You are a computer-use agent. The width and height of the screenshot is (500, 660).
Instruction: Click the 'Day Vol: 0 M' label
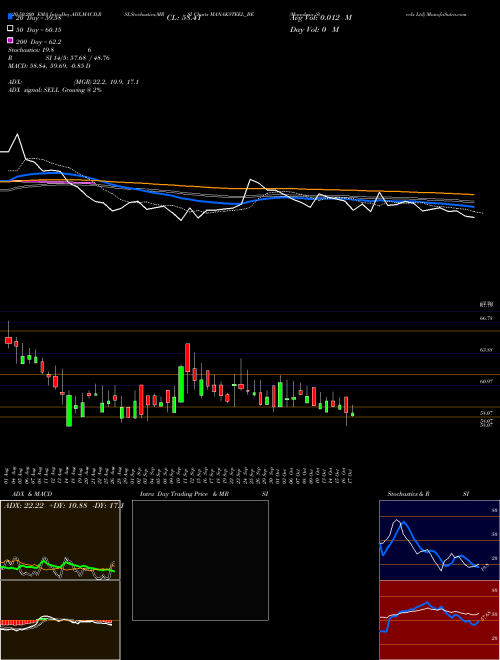pos(314,29)
